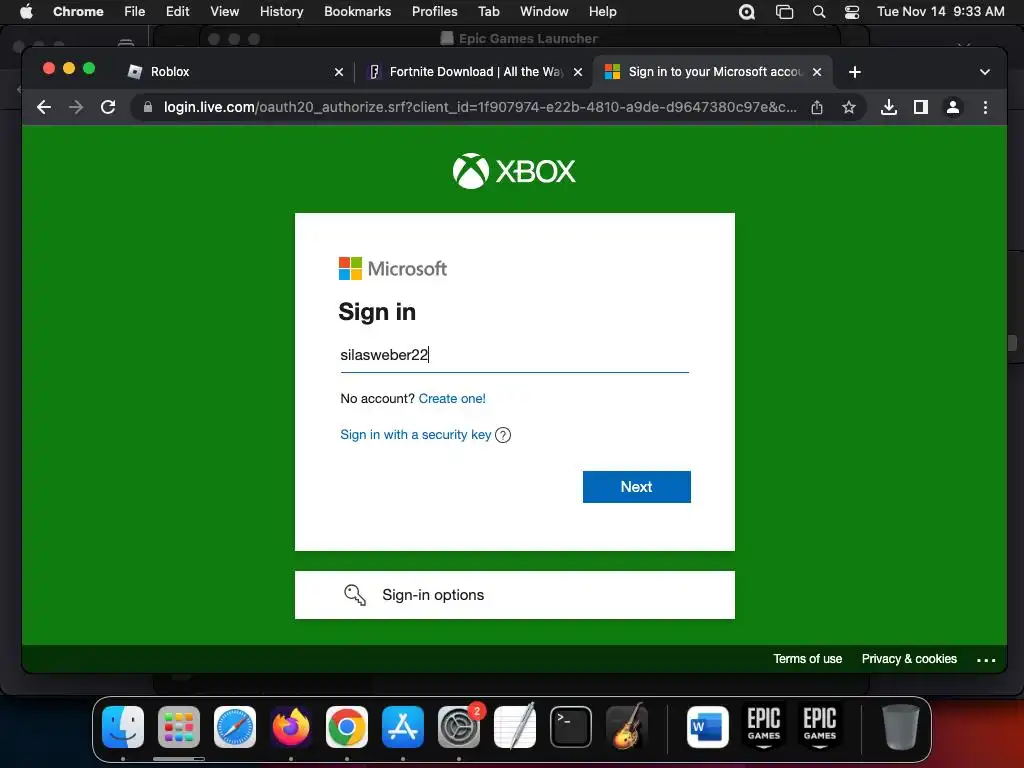Open the first Epic Games Dock icon
This screenshot has width=1024, height=768.
763,725
